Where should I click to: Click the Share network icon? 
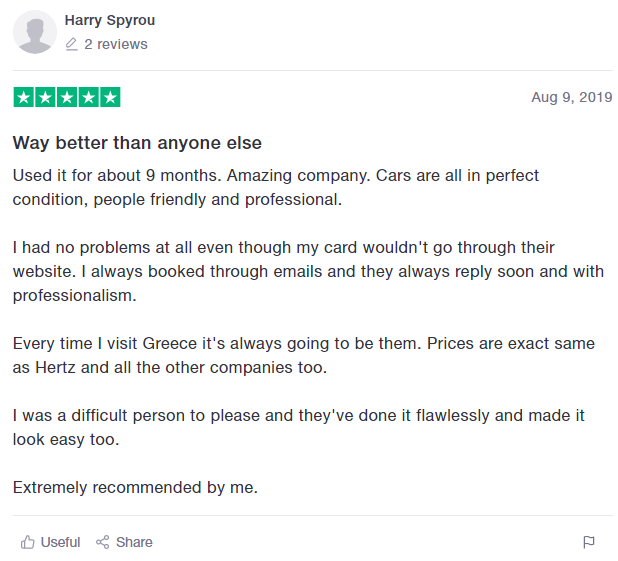[x=102, y=542]
